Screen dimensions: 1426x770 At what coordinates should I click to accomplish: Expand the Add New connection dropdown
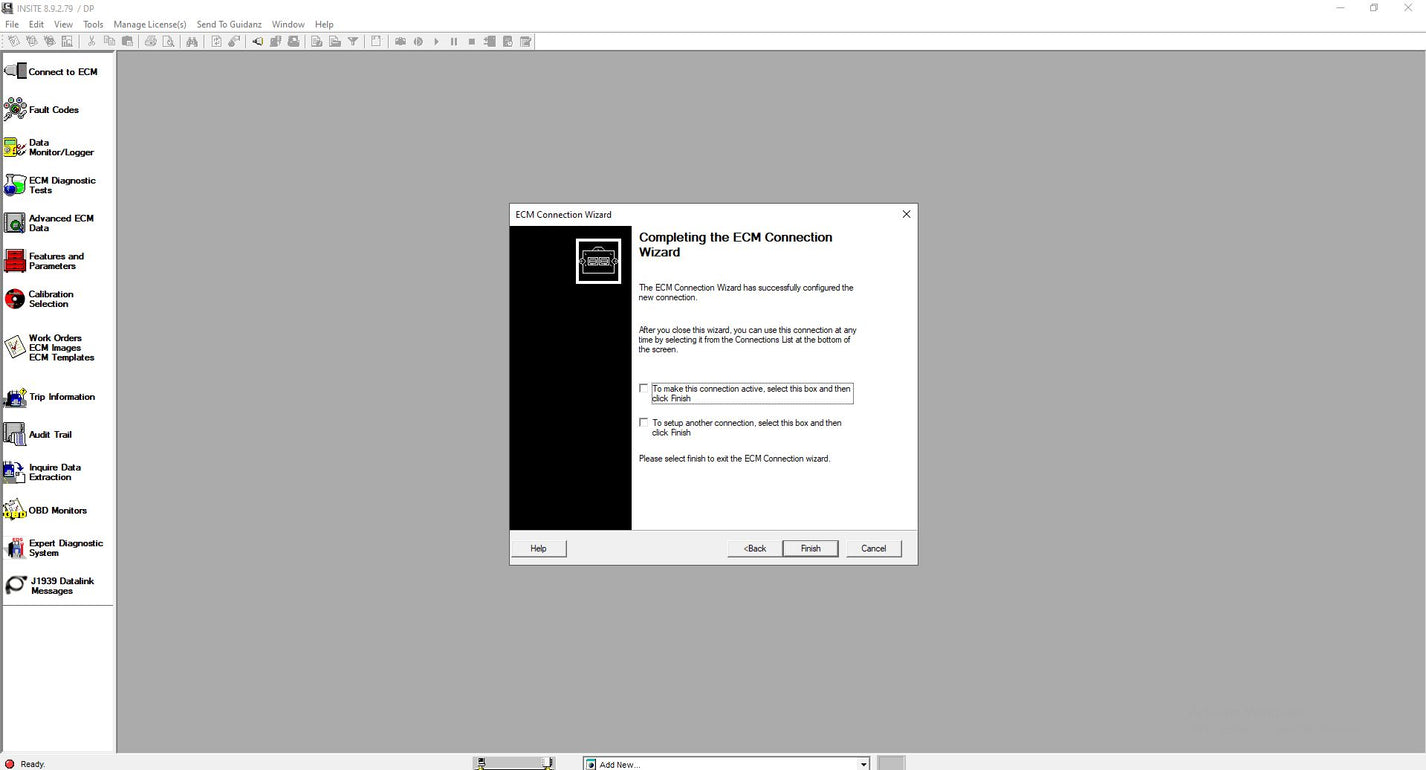click(x=863, y=764)
